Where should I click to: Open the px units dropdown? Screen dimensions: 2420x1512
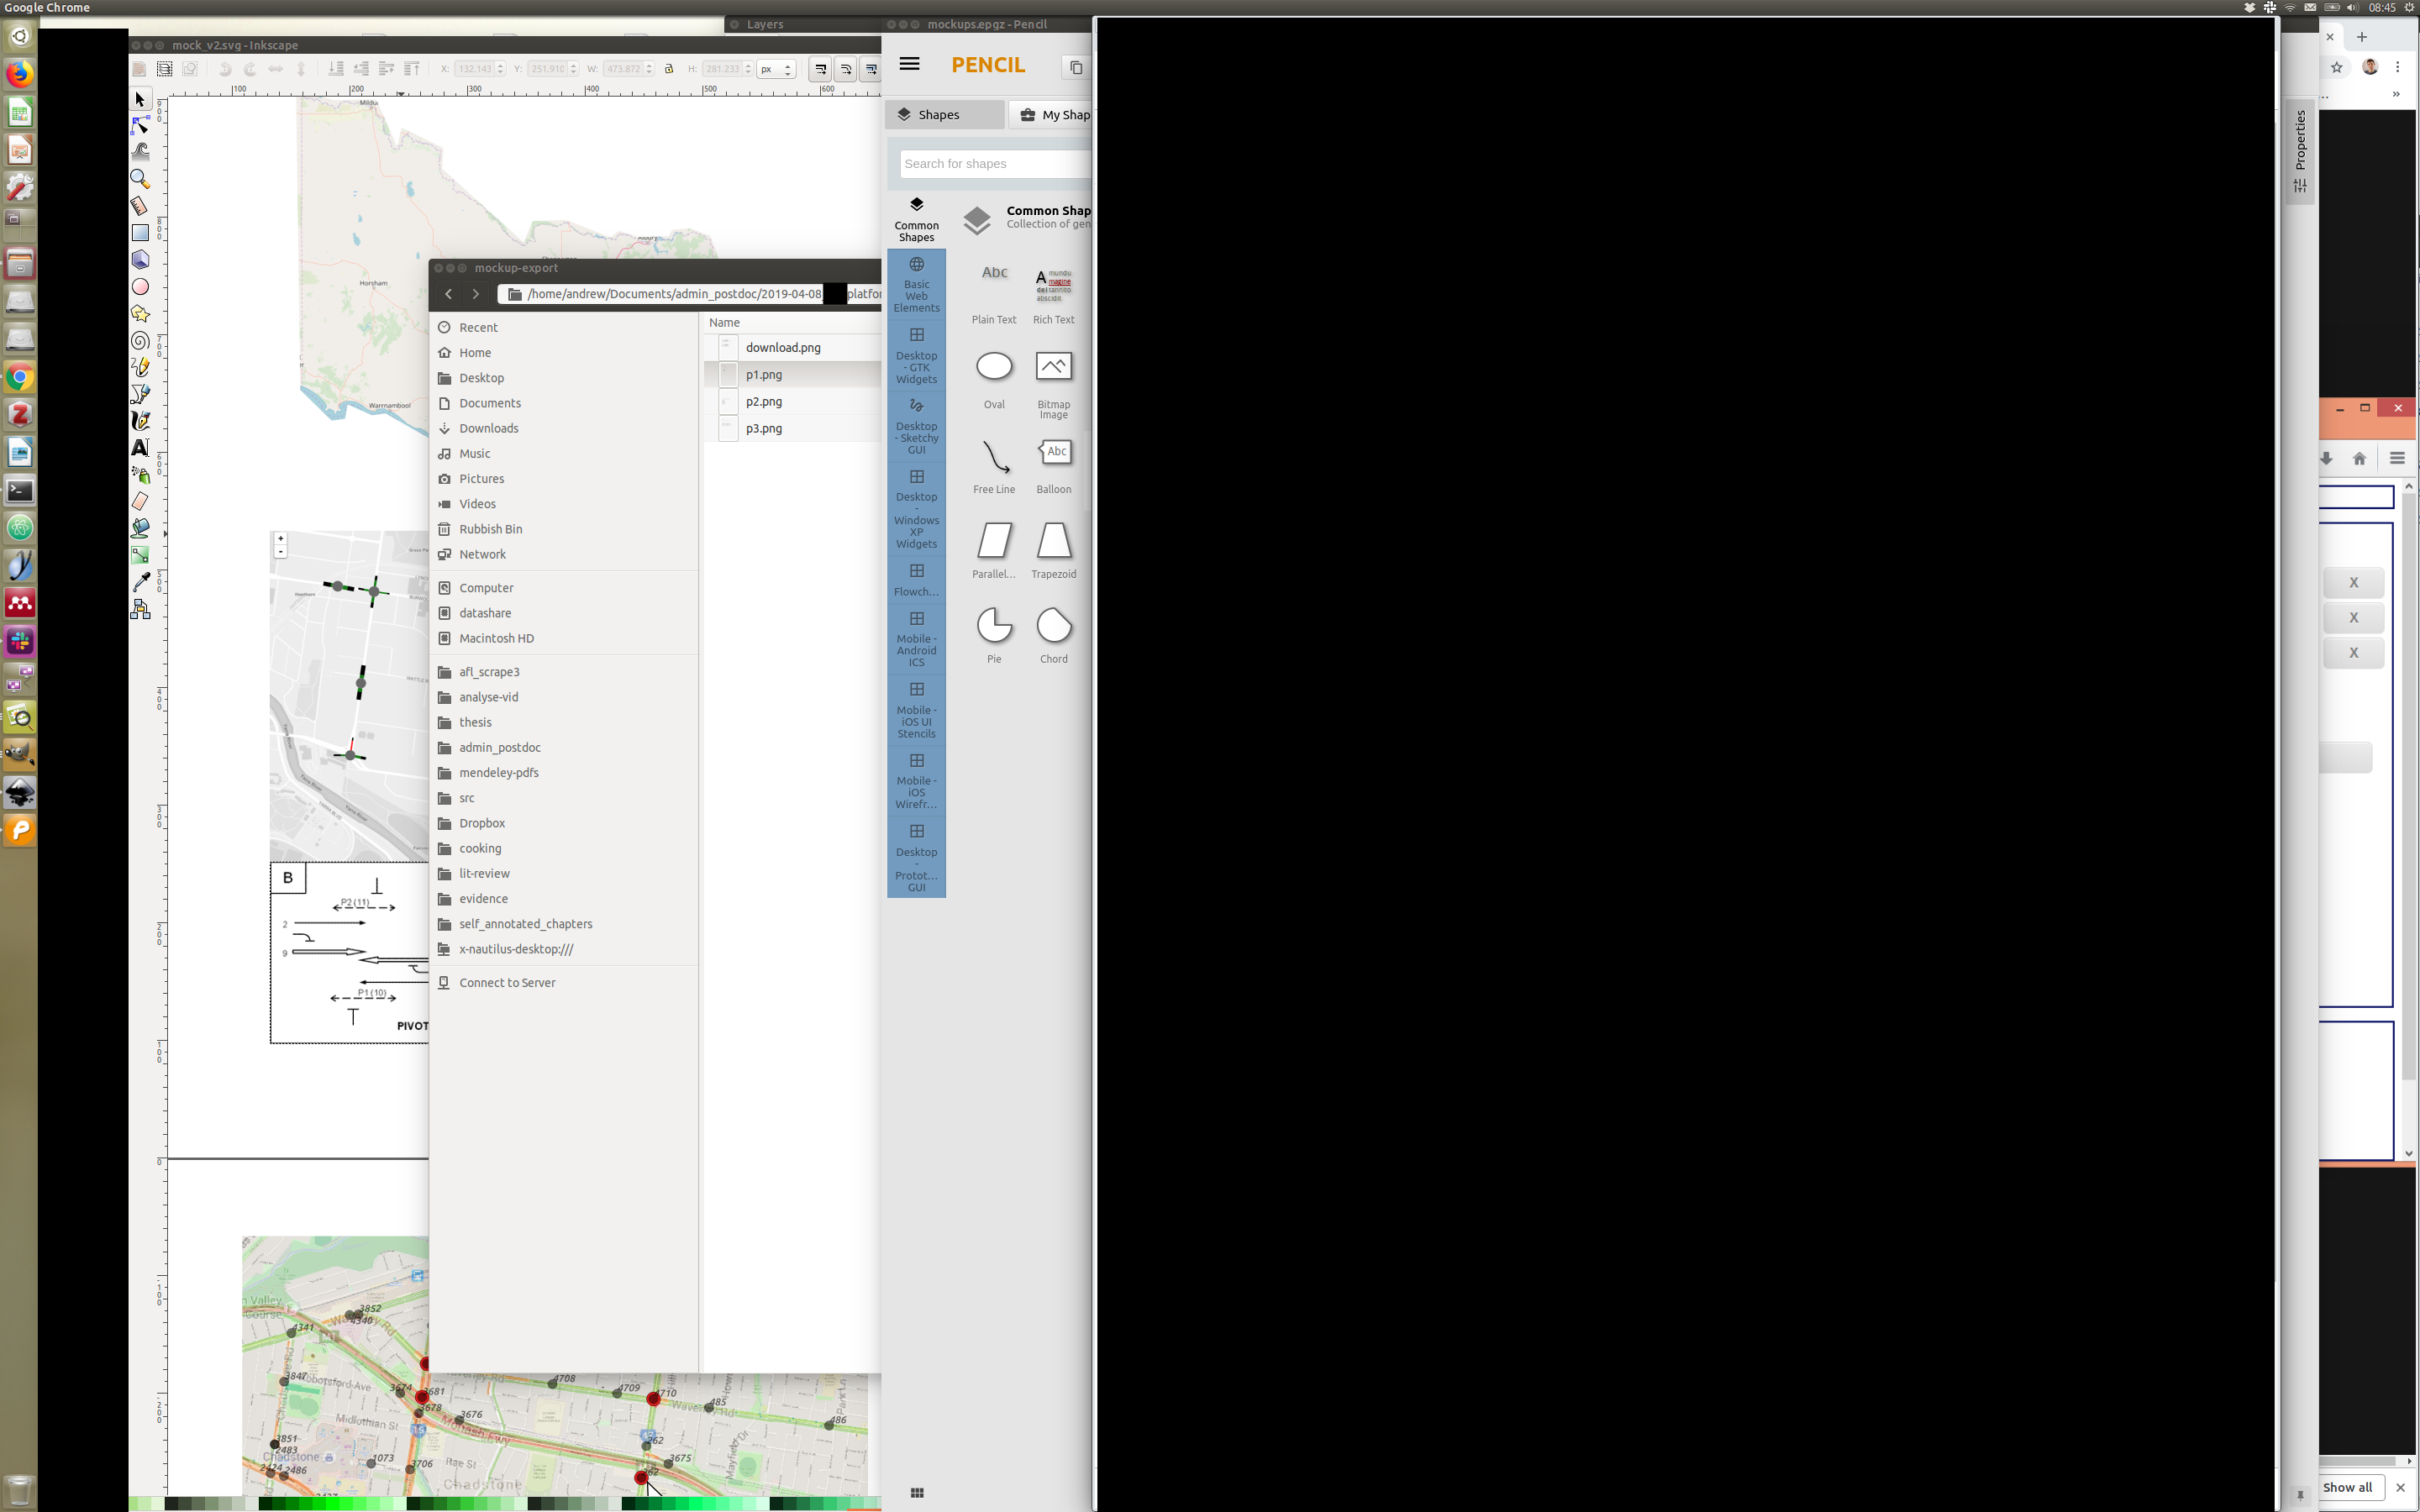coord(775,69)
